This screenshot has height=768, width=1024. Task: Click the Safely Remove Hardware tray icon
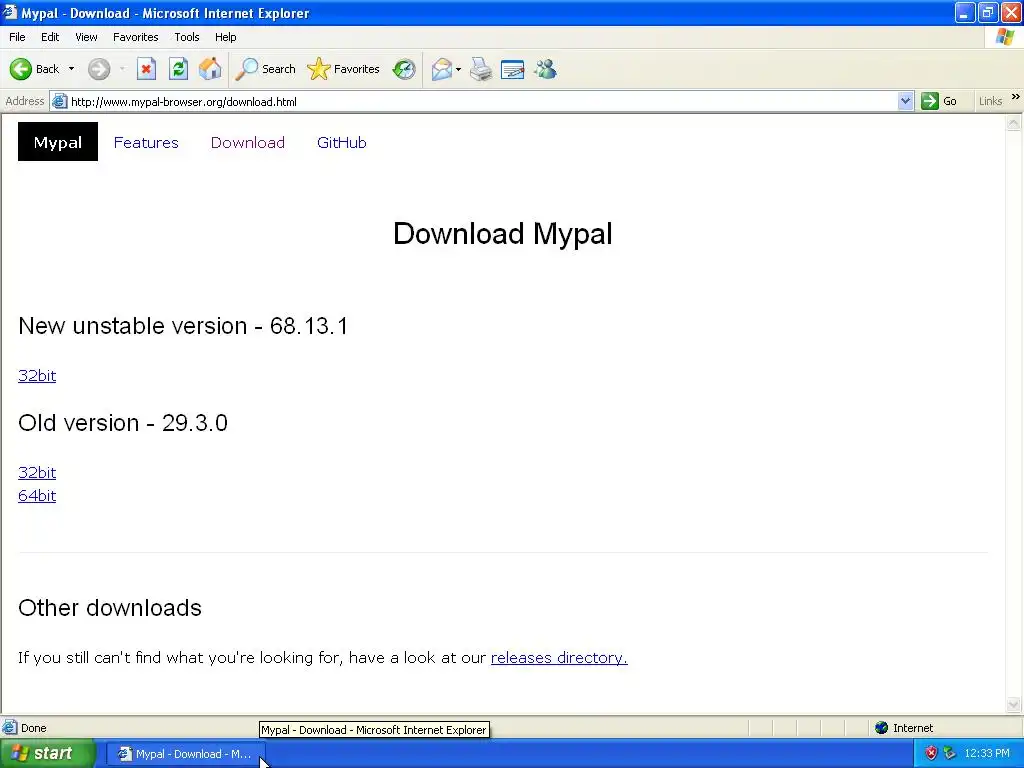point(950,754)
